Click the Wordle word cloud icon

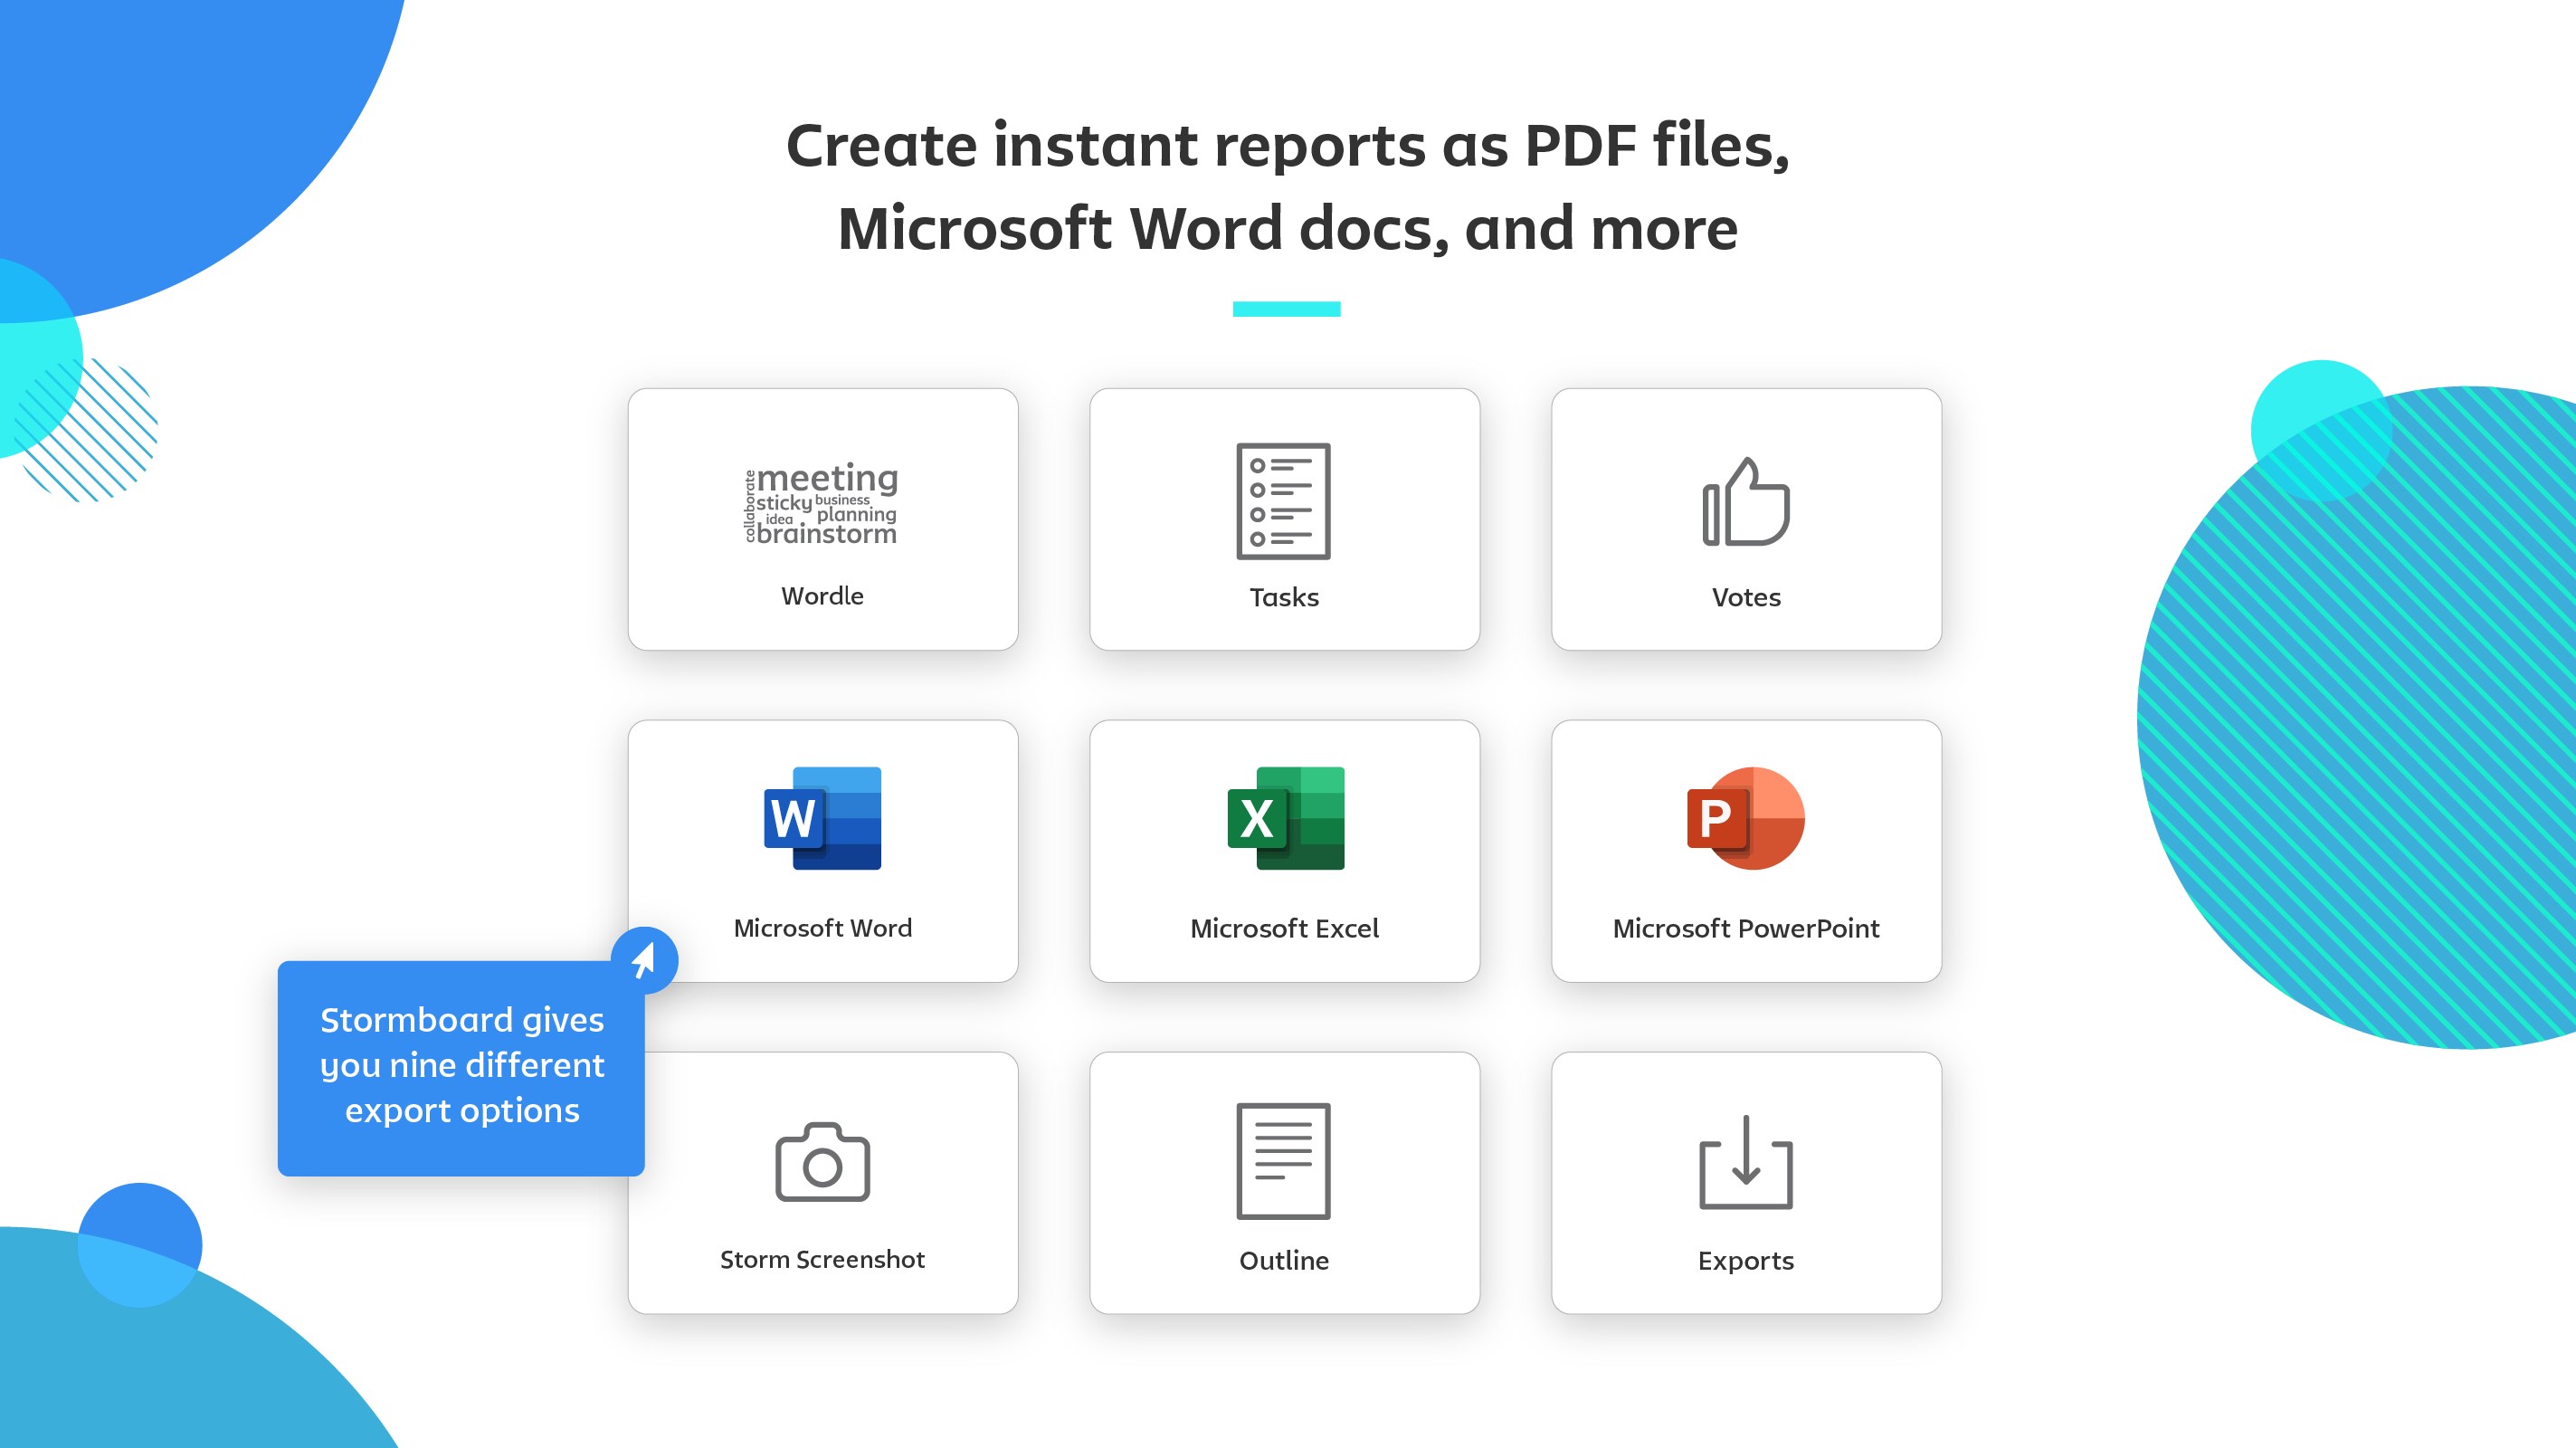[x=822, y=503]
